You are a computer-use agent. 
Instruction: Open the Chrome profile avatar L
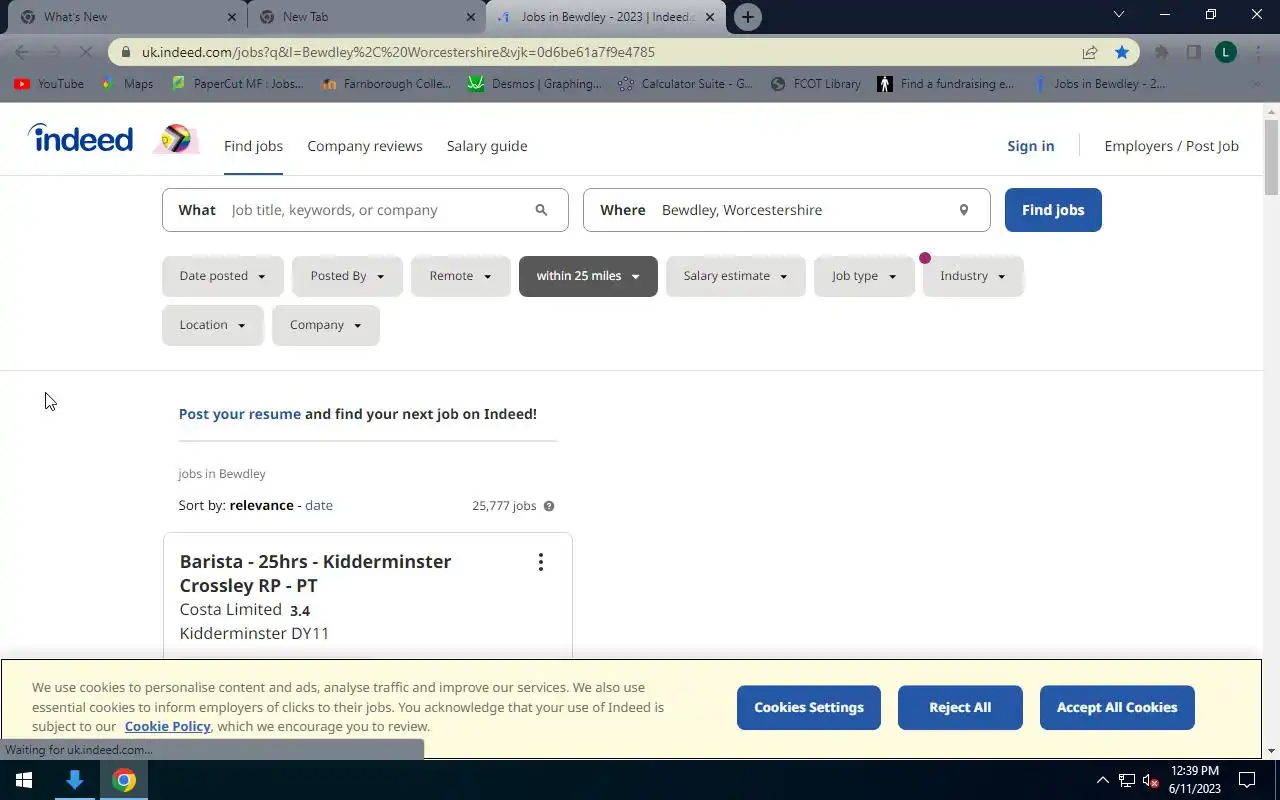tap(1226, 52)
